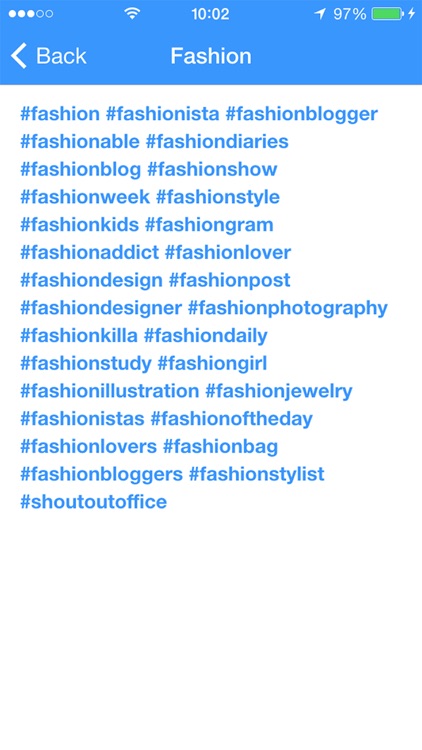Image resolution: width=422 pixels, height=750 pixels.
Task: Select the #fashionblogger hashtag
Action: point(301,114)
